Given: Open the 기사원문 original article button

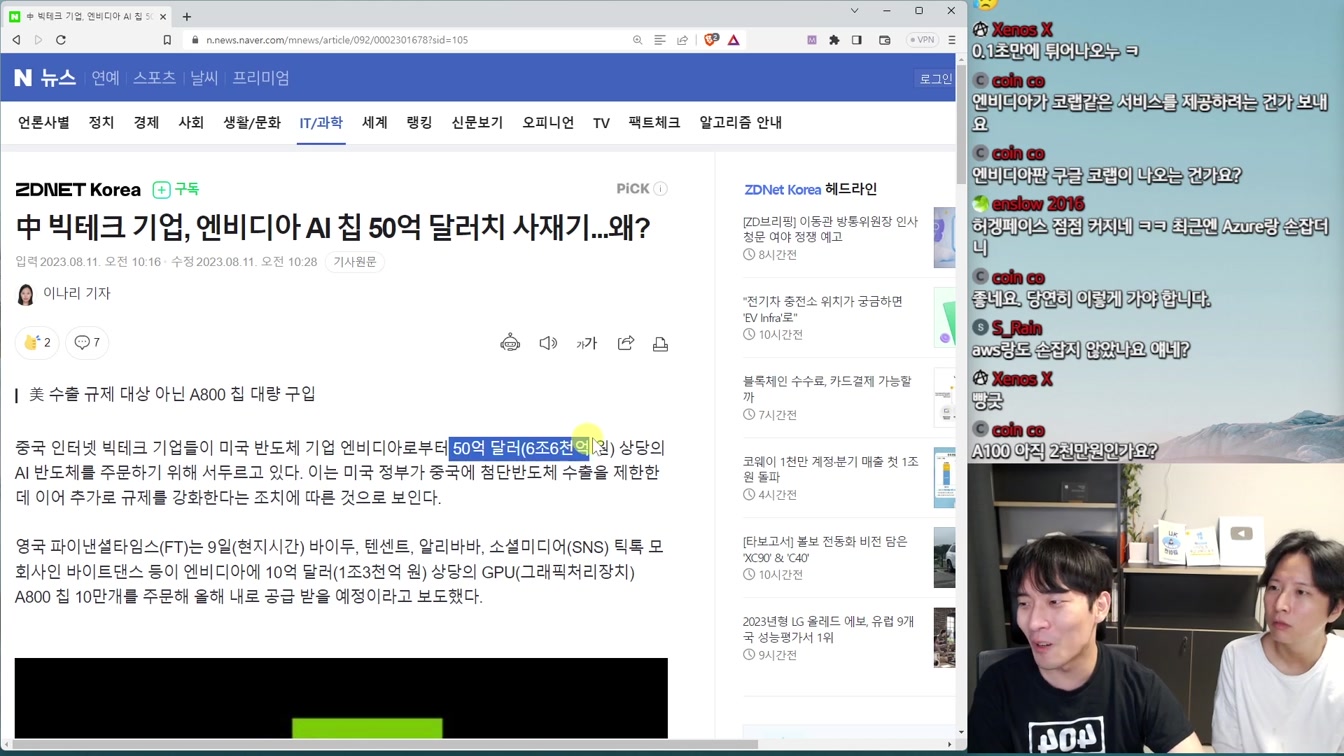Looking at the screenshot, I should pos(355,262).
